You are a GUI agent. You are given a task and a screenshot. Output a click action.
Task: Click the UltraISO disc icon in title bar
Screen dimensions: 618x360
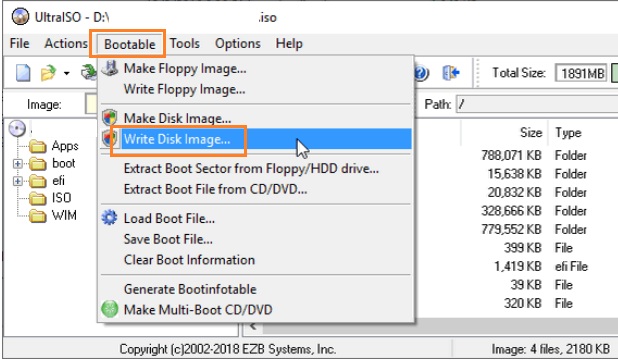[x=20, y=17]
